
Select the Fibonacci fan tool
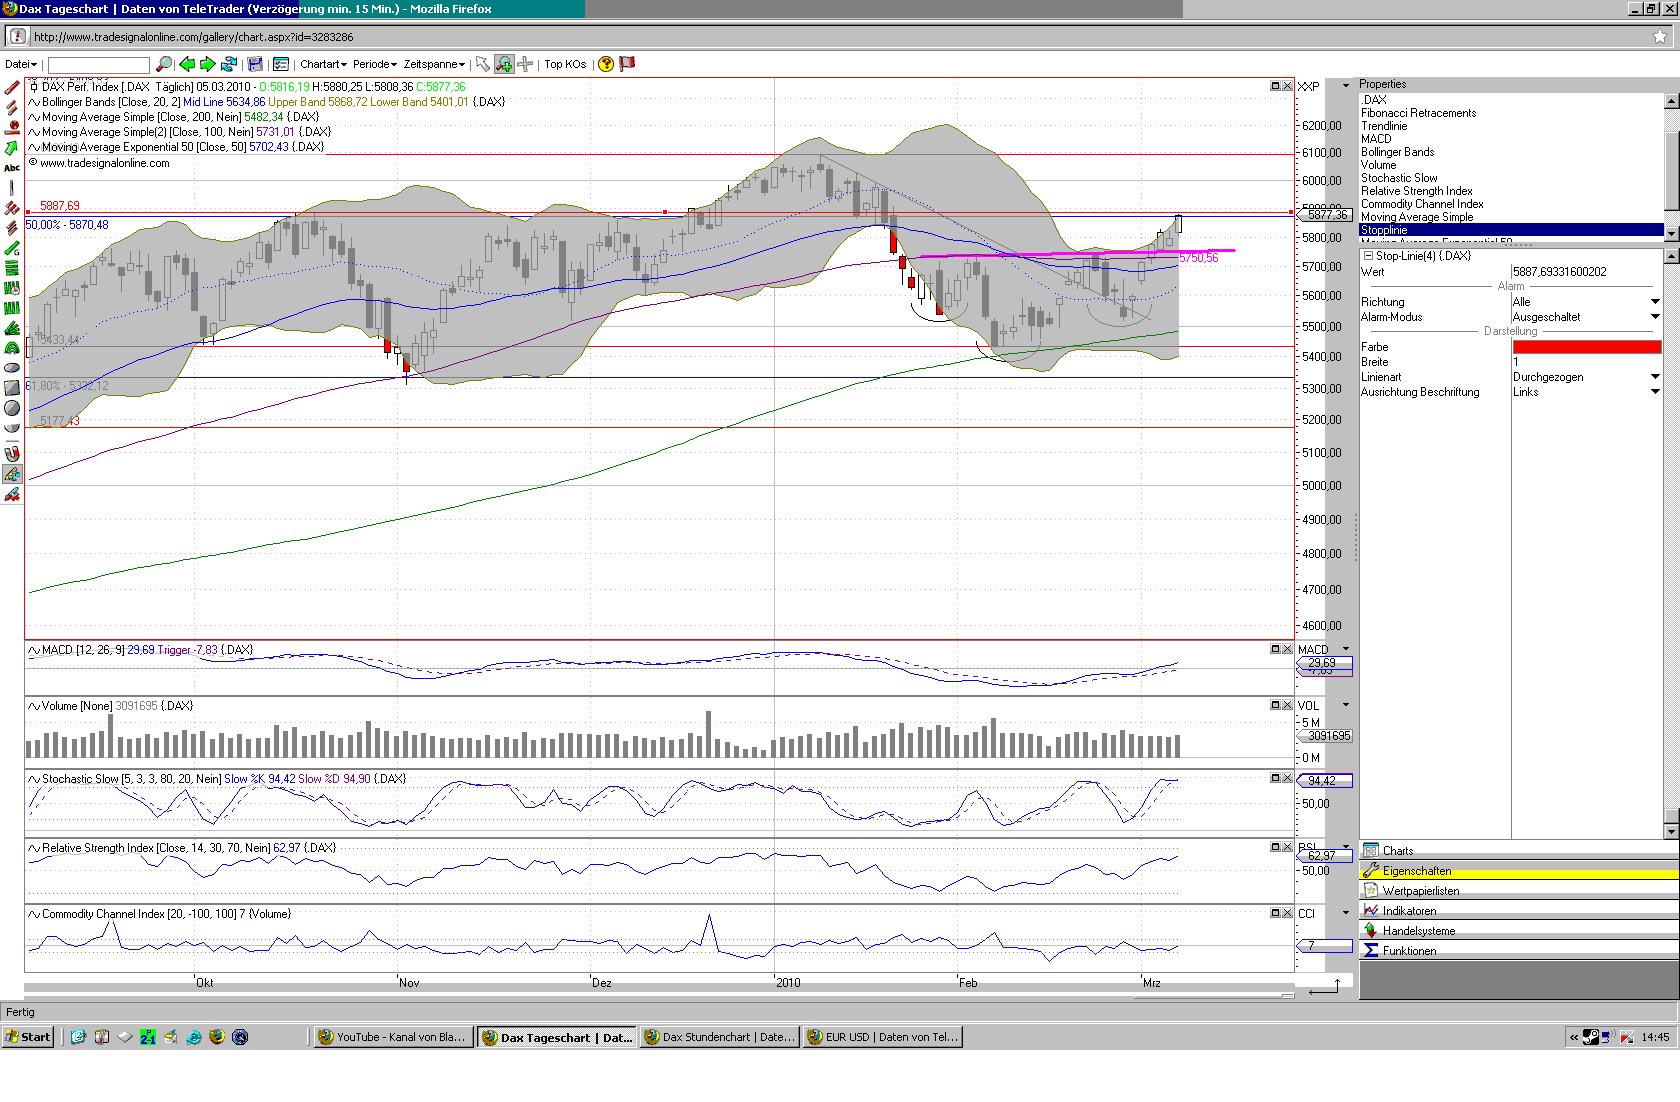coord(12,328)
